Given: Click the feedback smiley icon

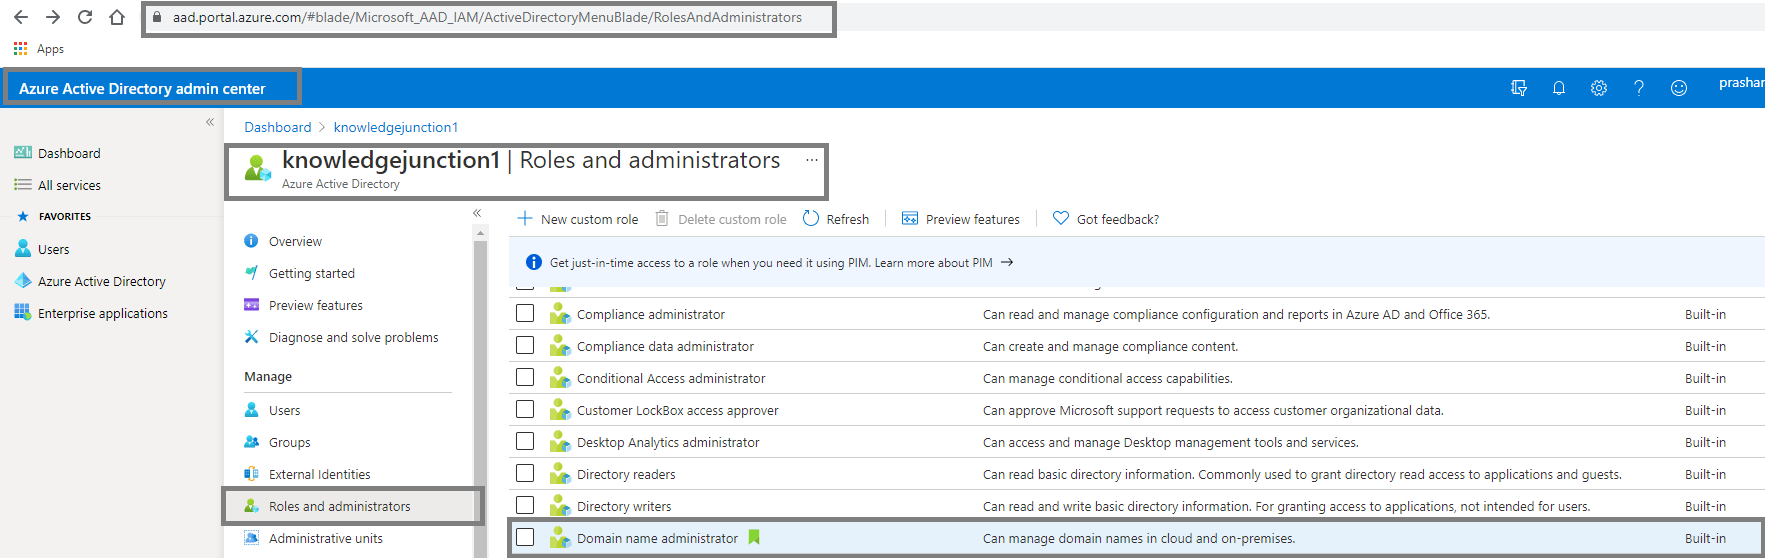Looking at the screenshot, I should [1679, 88].
